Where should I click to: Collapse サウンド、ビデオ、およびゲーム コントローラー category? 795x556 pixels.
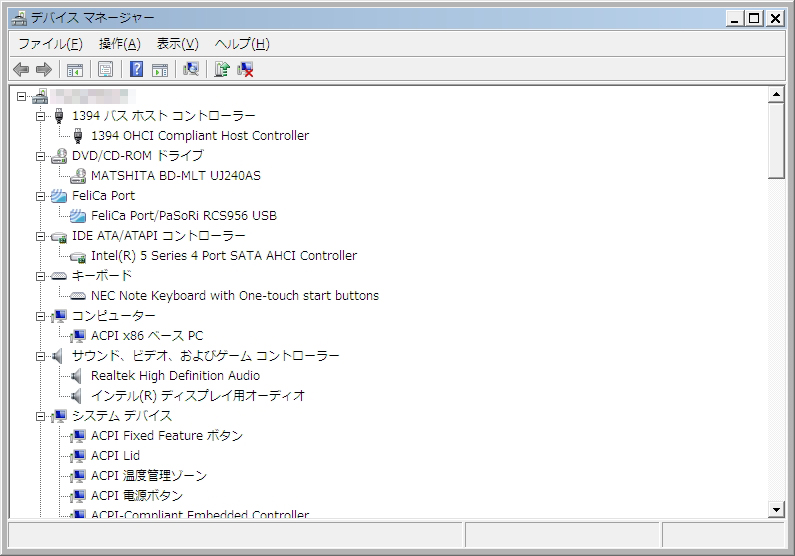[x=41, y=356]
